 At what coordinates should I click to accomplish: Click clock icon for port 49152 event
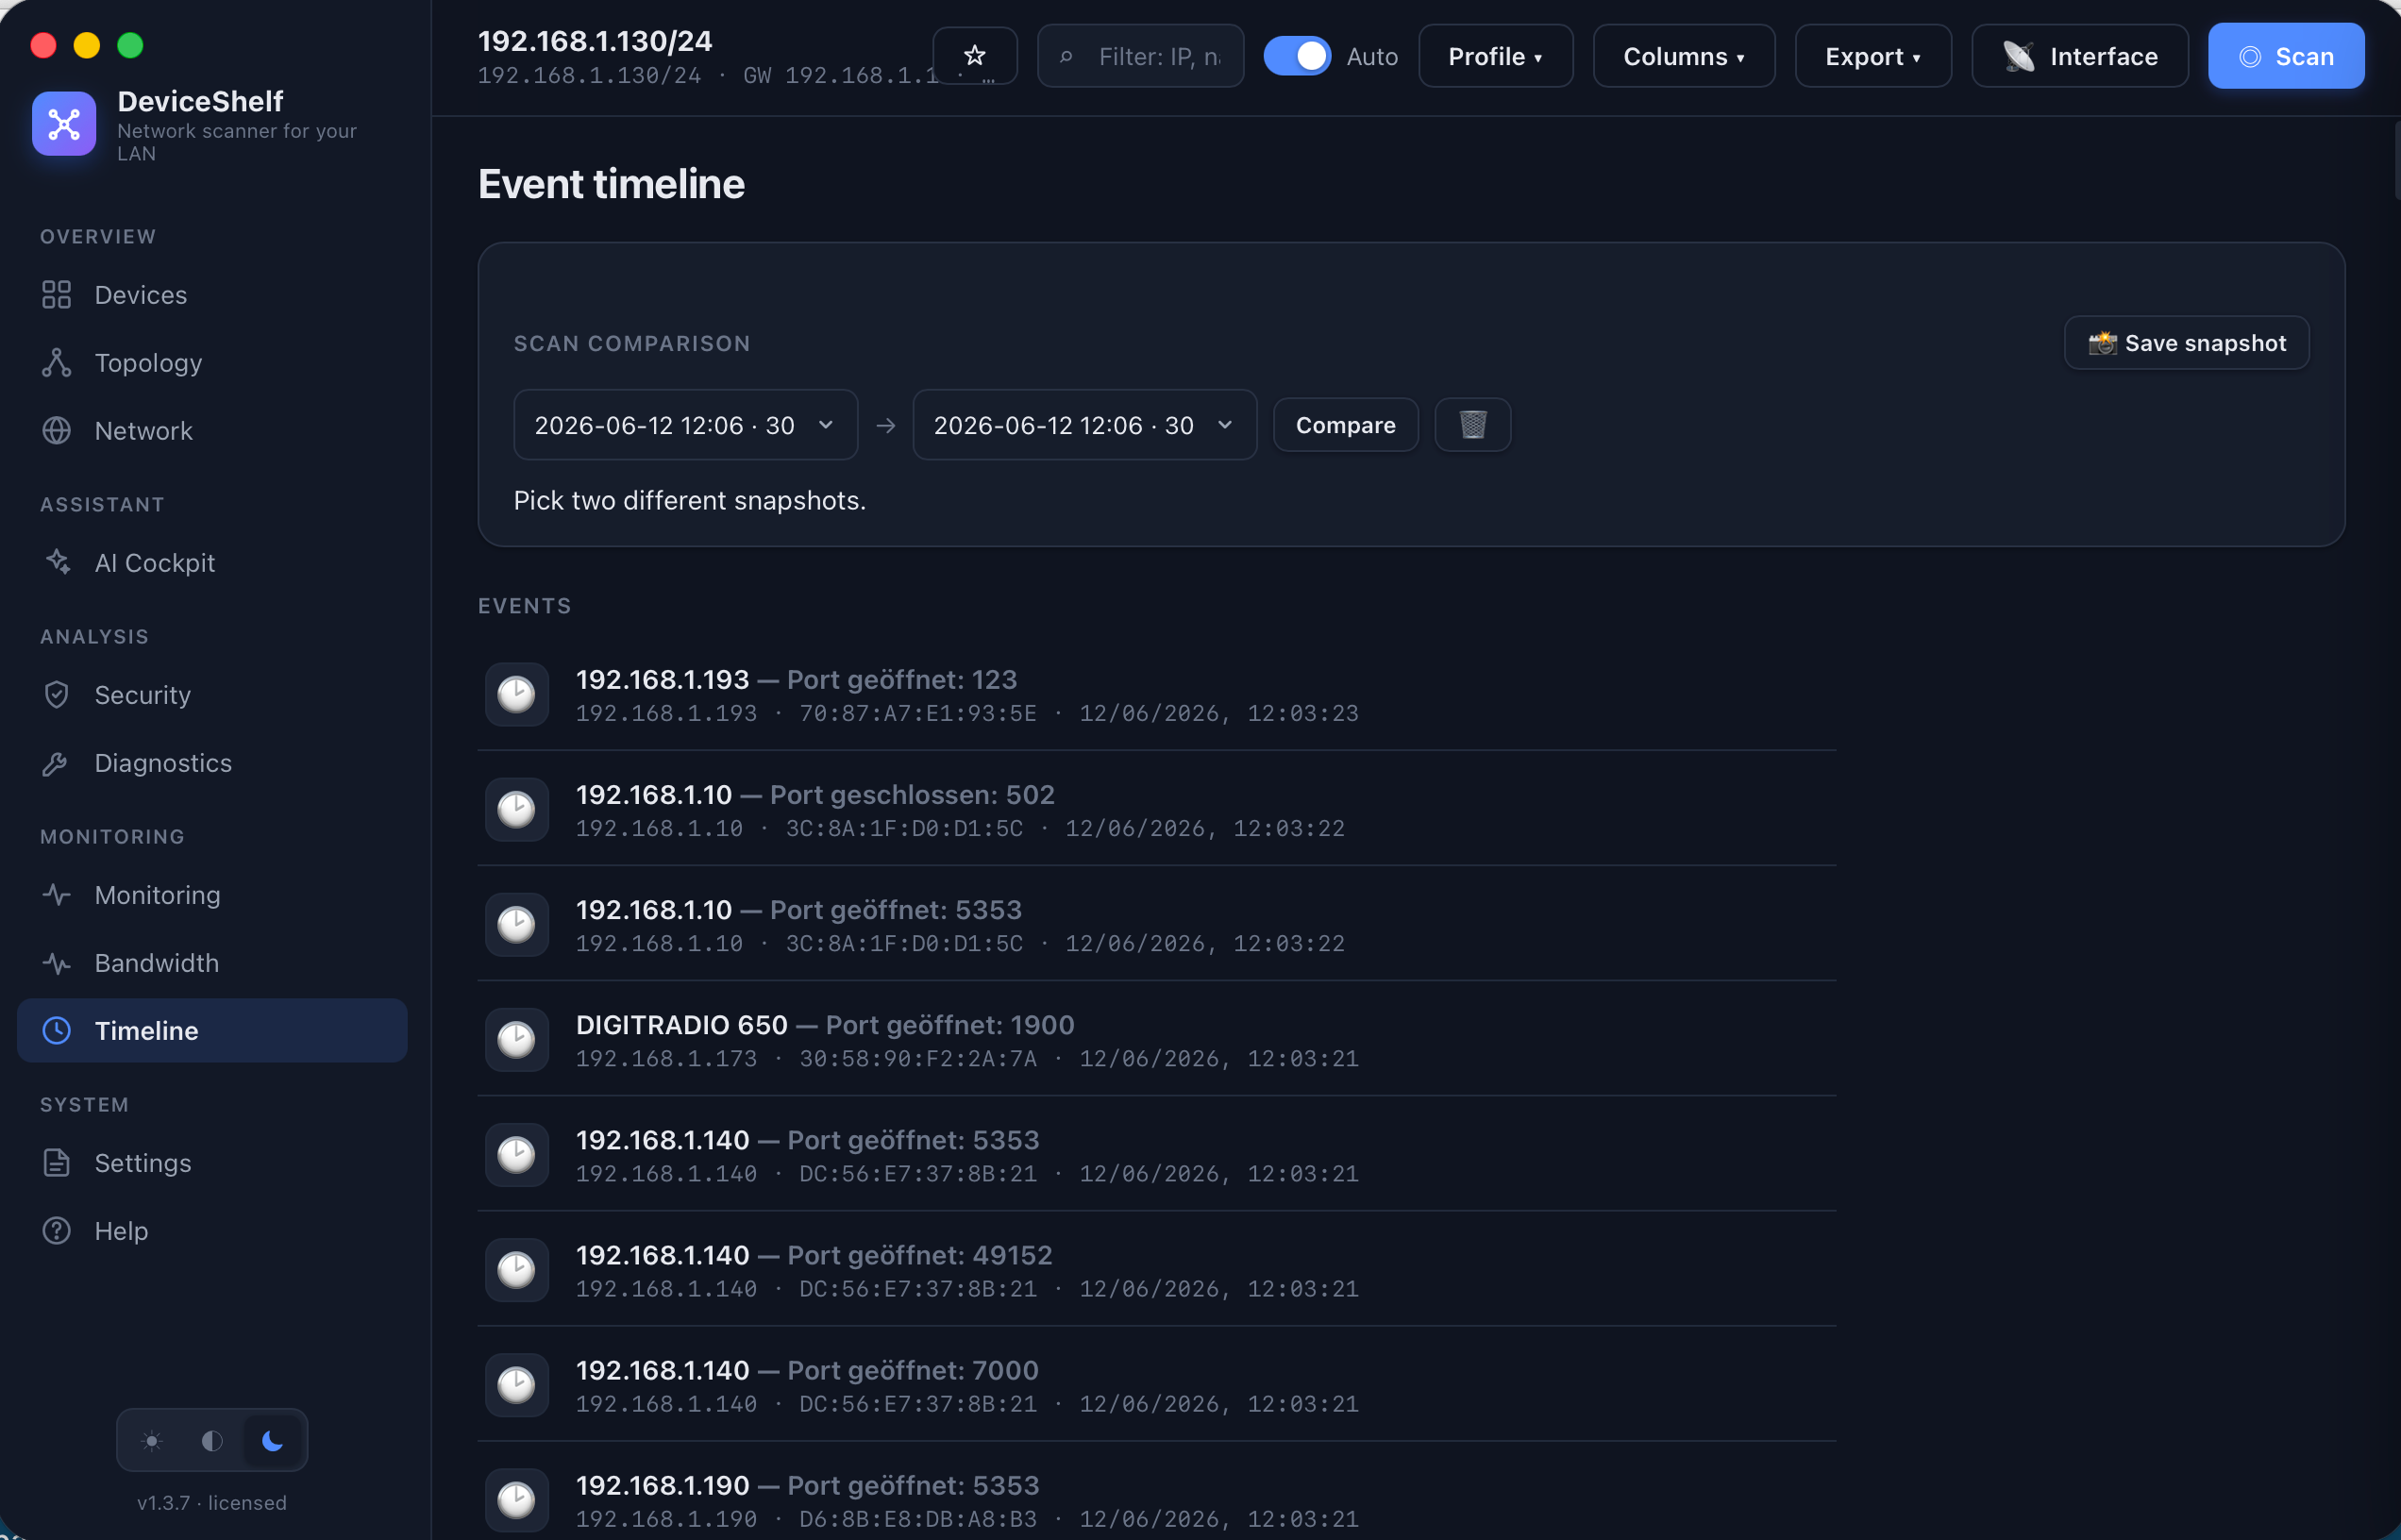[517, 1270]
